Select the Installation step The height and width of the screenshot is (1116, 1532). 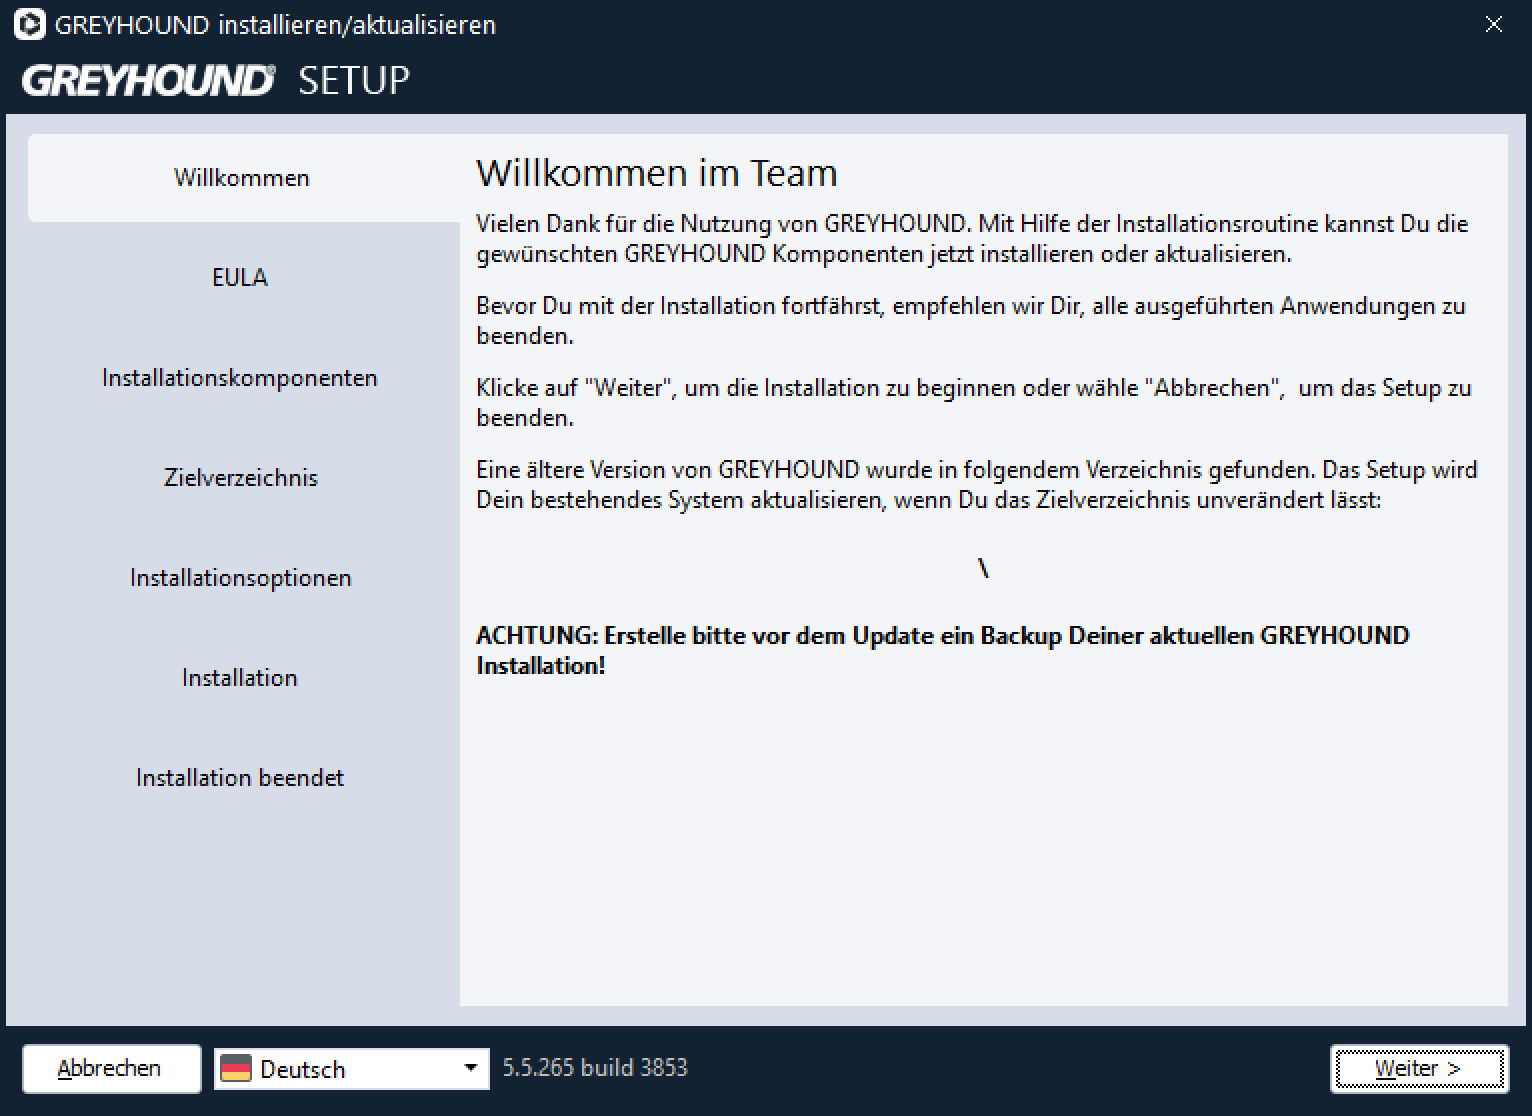(x=240, y=678)
